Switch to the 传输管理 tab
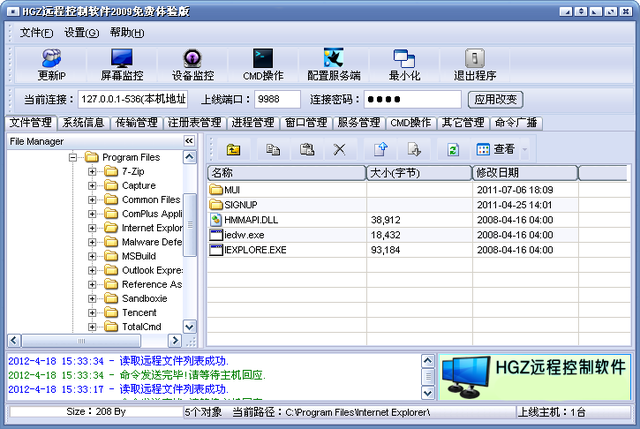 [136, 123]
